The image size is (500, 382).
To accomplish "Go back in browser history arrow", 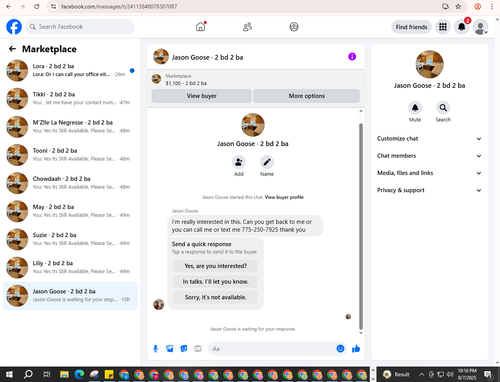I will click(x=9, y=6).
